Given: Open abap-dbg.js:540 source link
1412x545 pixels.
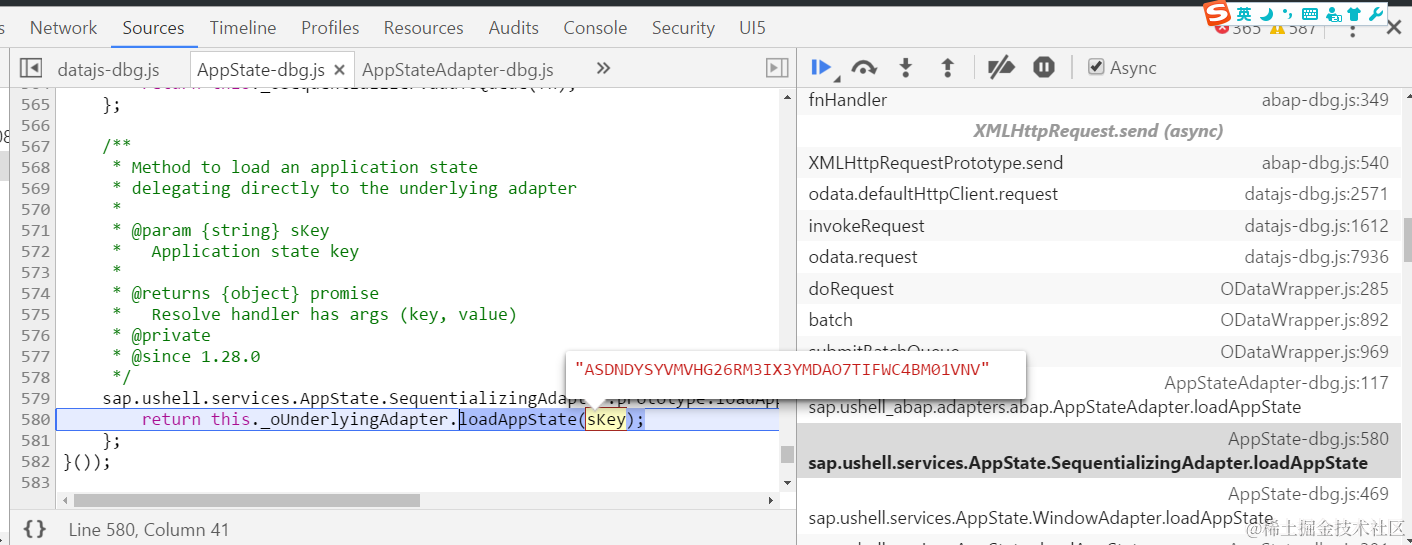Looking at the screenshot, I should tap(1325, 163).
